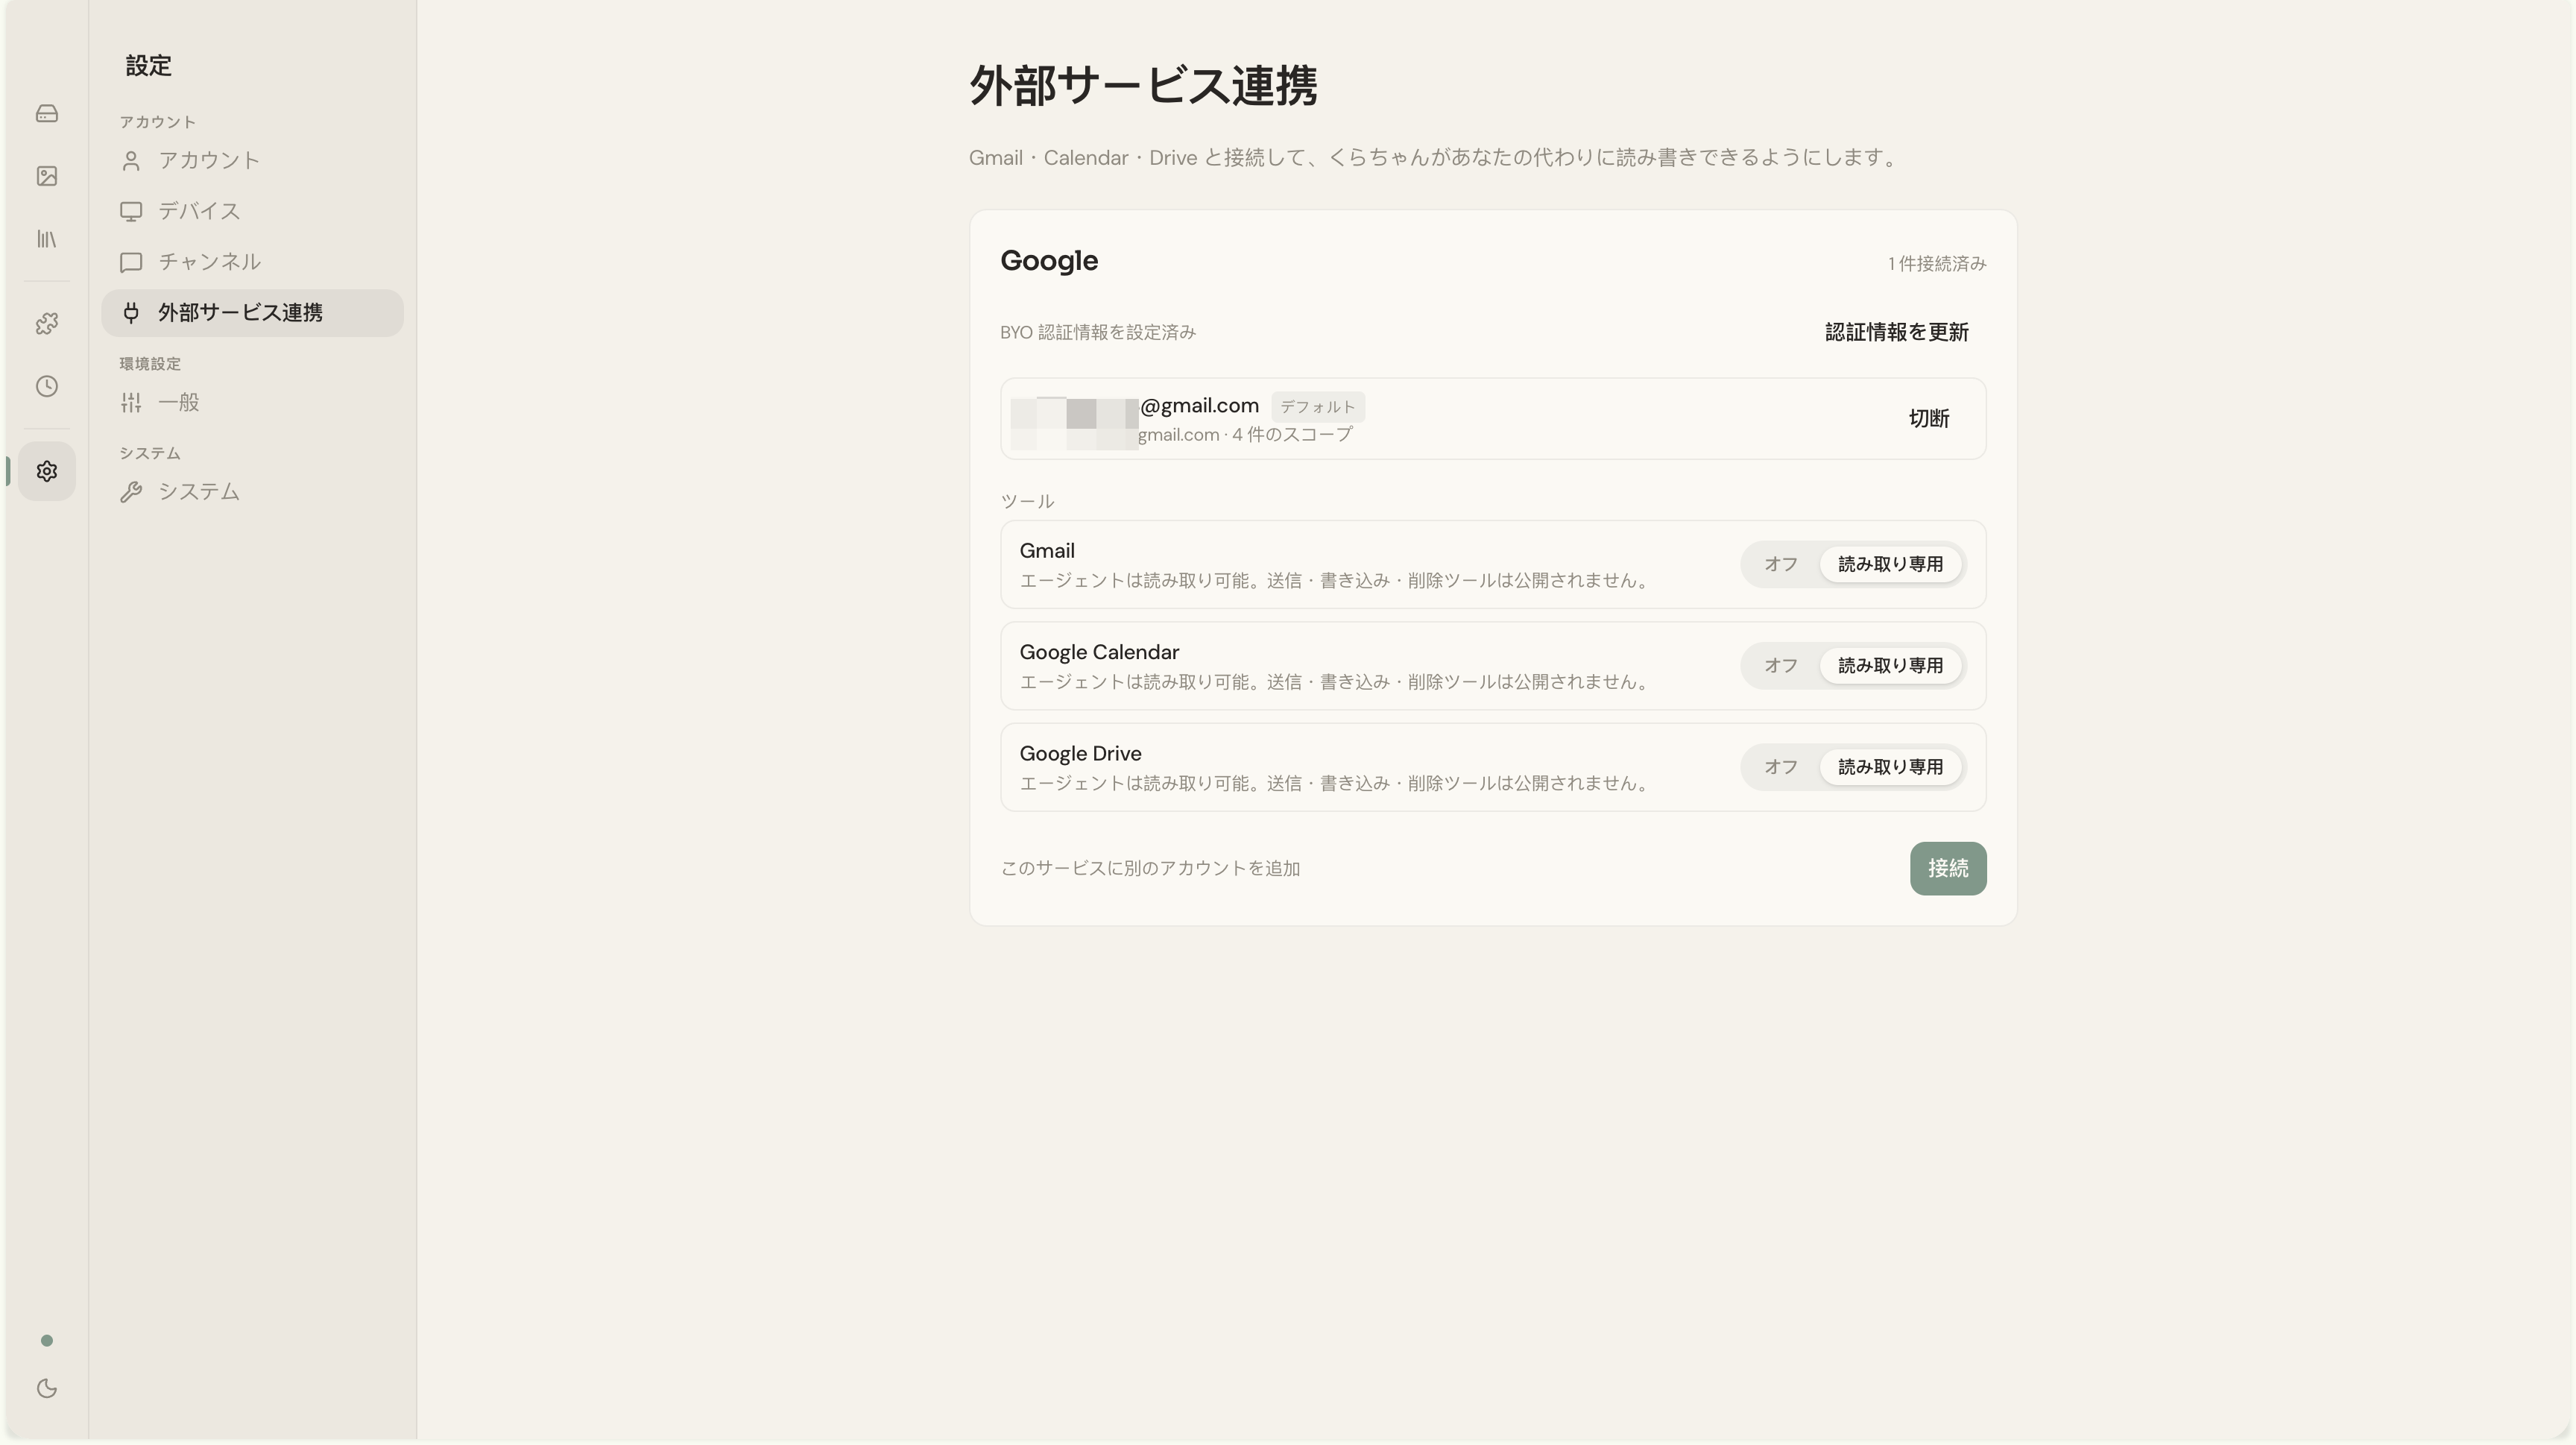
Task: Open アカウント settings page
Action: tap(252, 160)
